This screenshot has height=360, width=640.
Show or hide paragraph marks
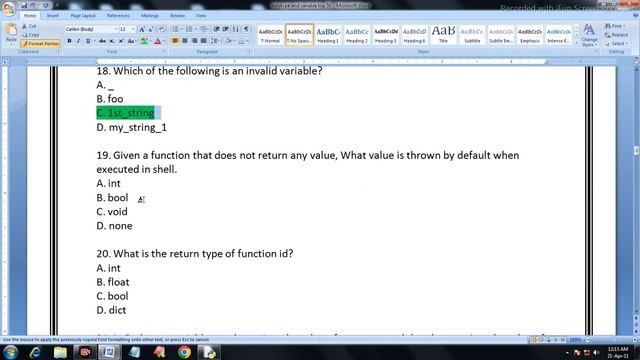click(246, 29)
